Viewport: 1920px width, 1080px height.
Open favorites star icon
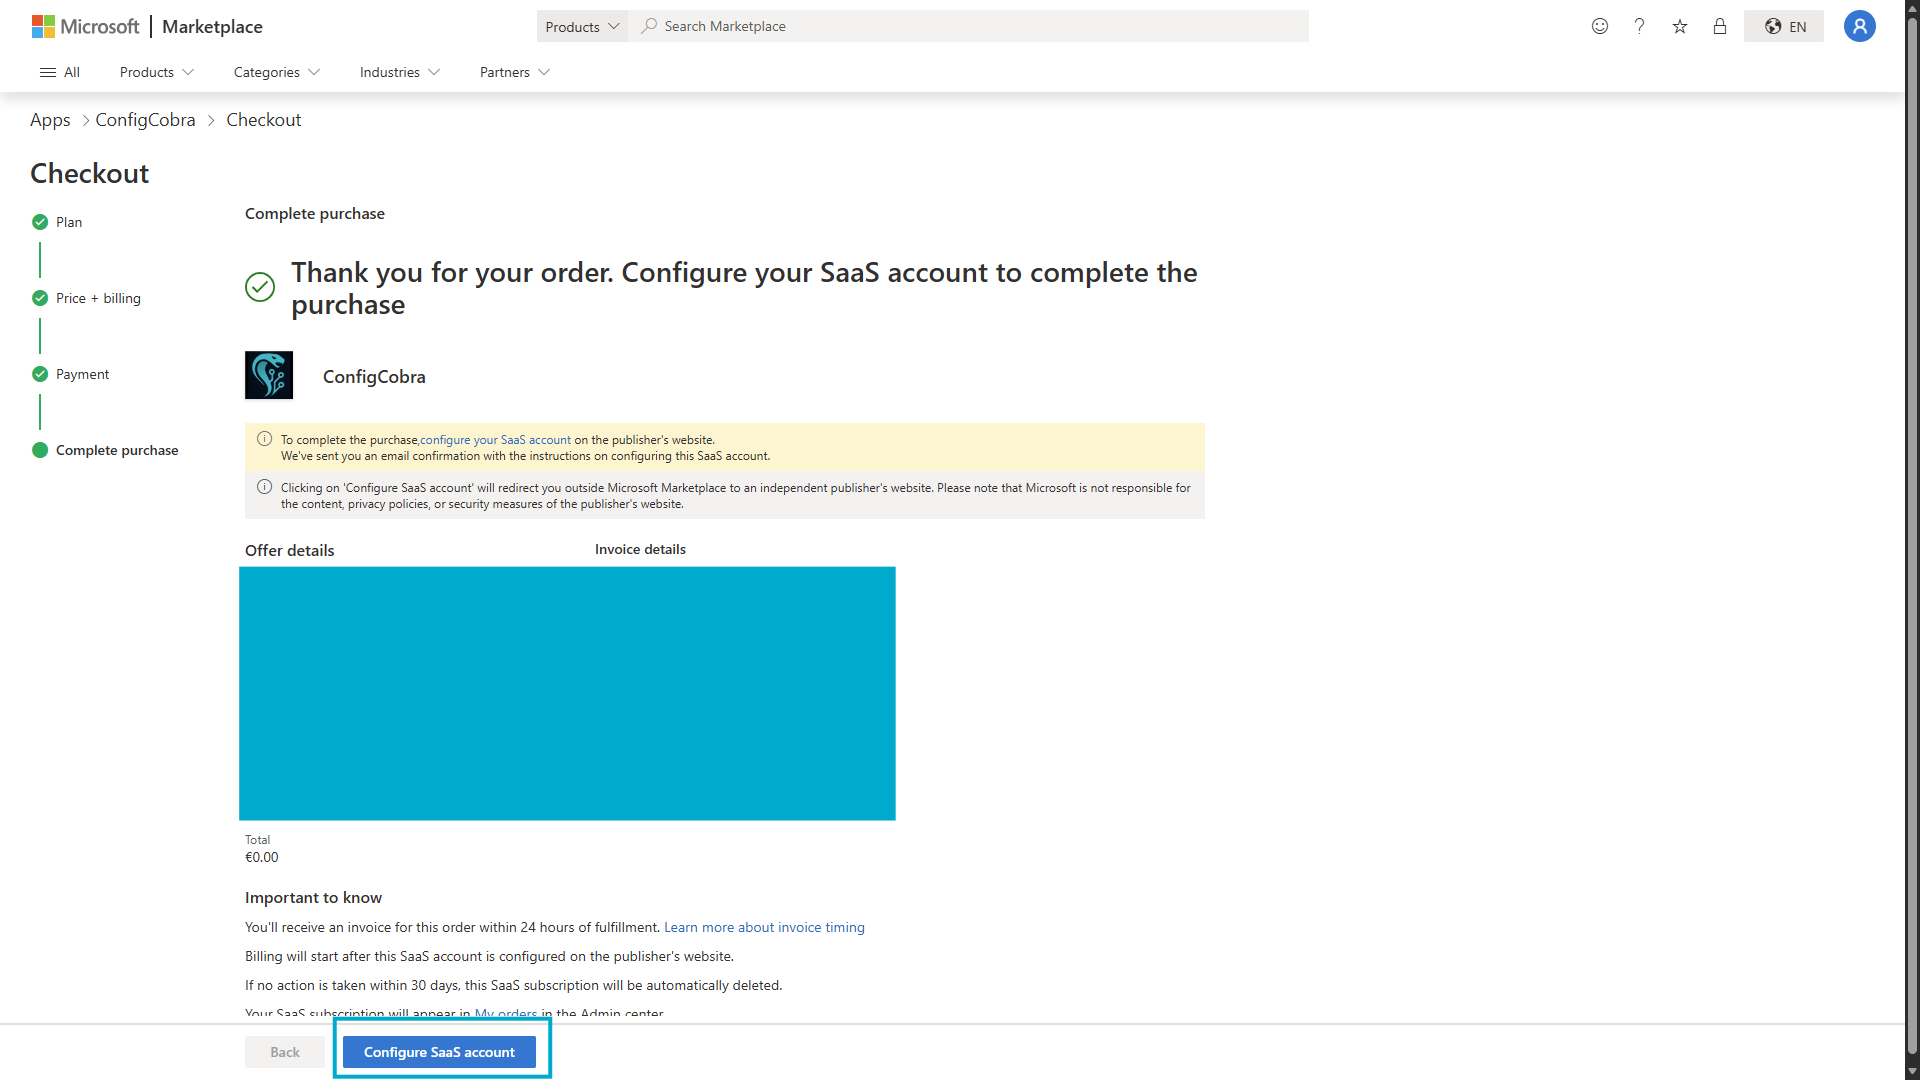tap(1680, 26)
